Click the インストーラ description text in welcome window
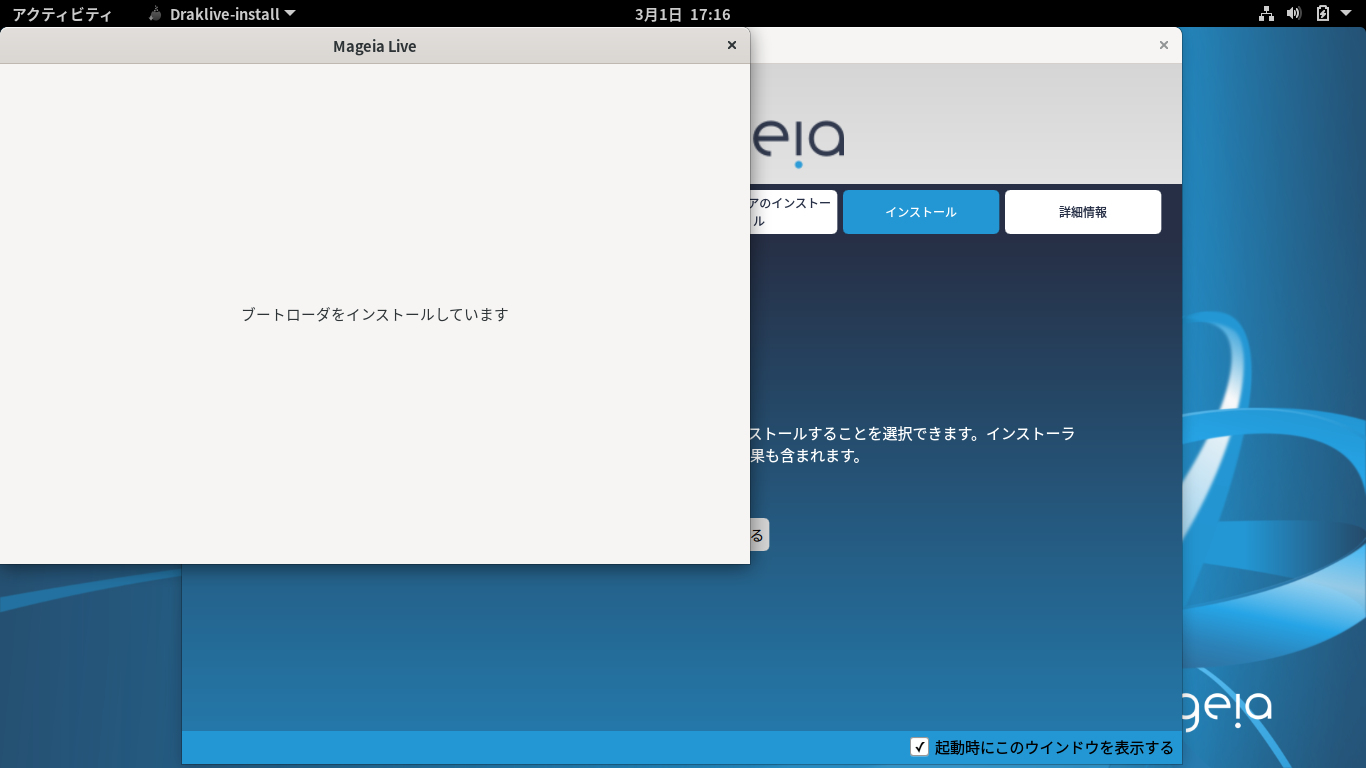Image resolution: width=1366 pixels, height=768 pixels. tap(913, 445)
